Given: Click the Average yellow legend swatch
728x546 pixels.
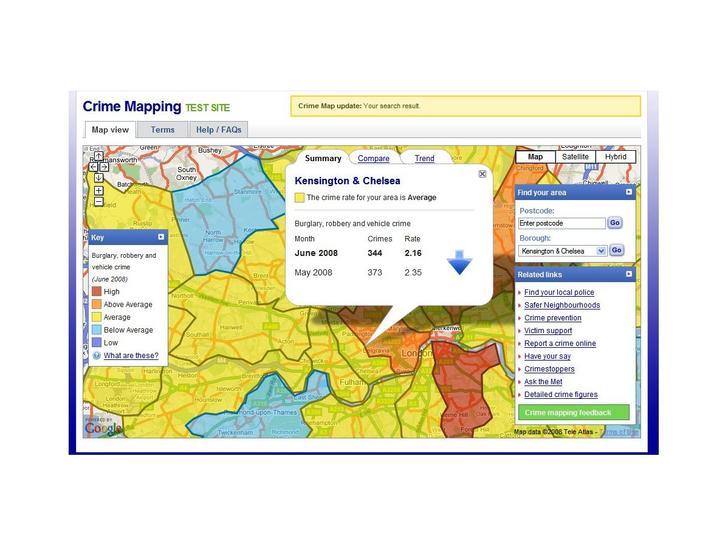Looking at the screenshot, I should [97, 317].
